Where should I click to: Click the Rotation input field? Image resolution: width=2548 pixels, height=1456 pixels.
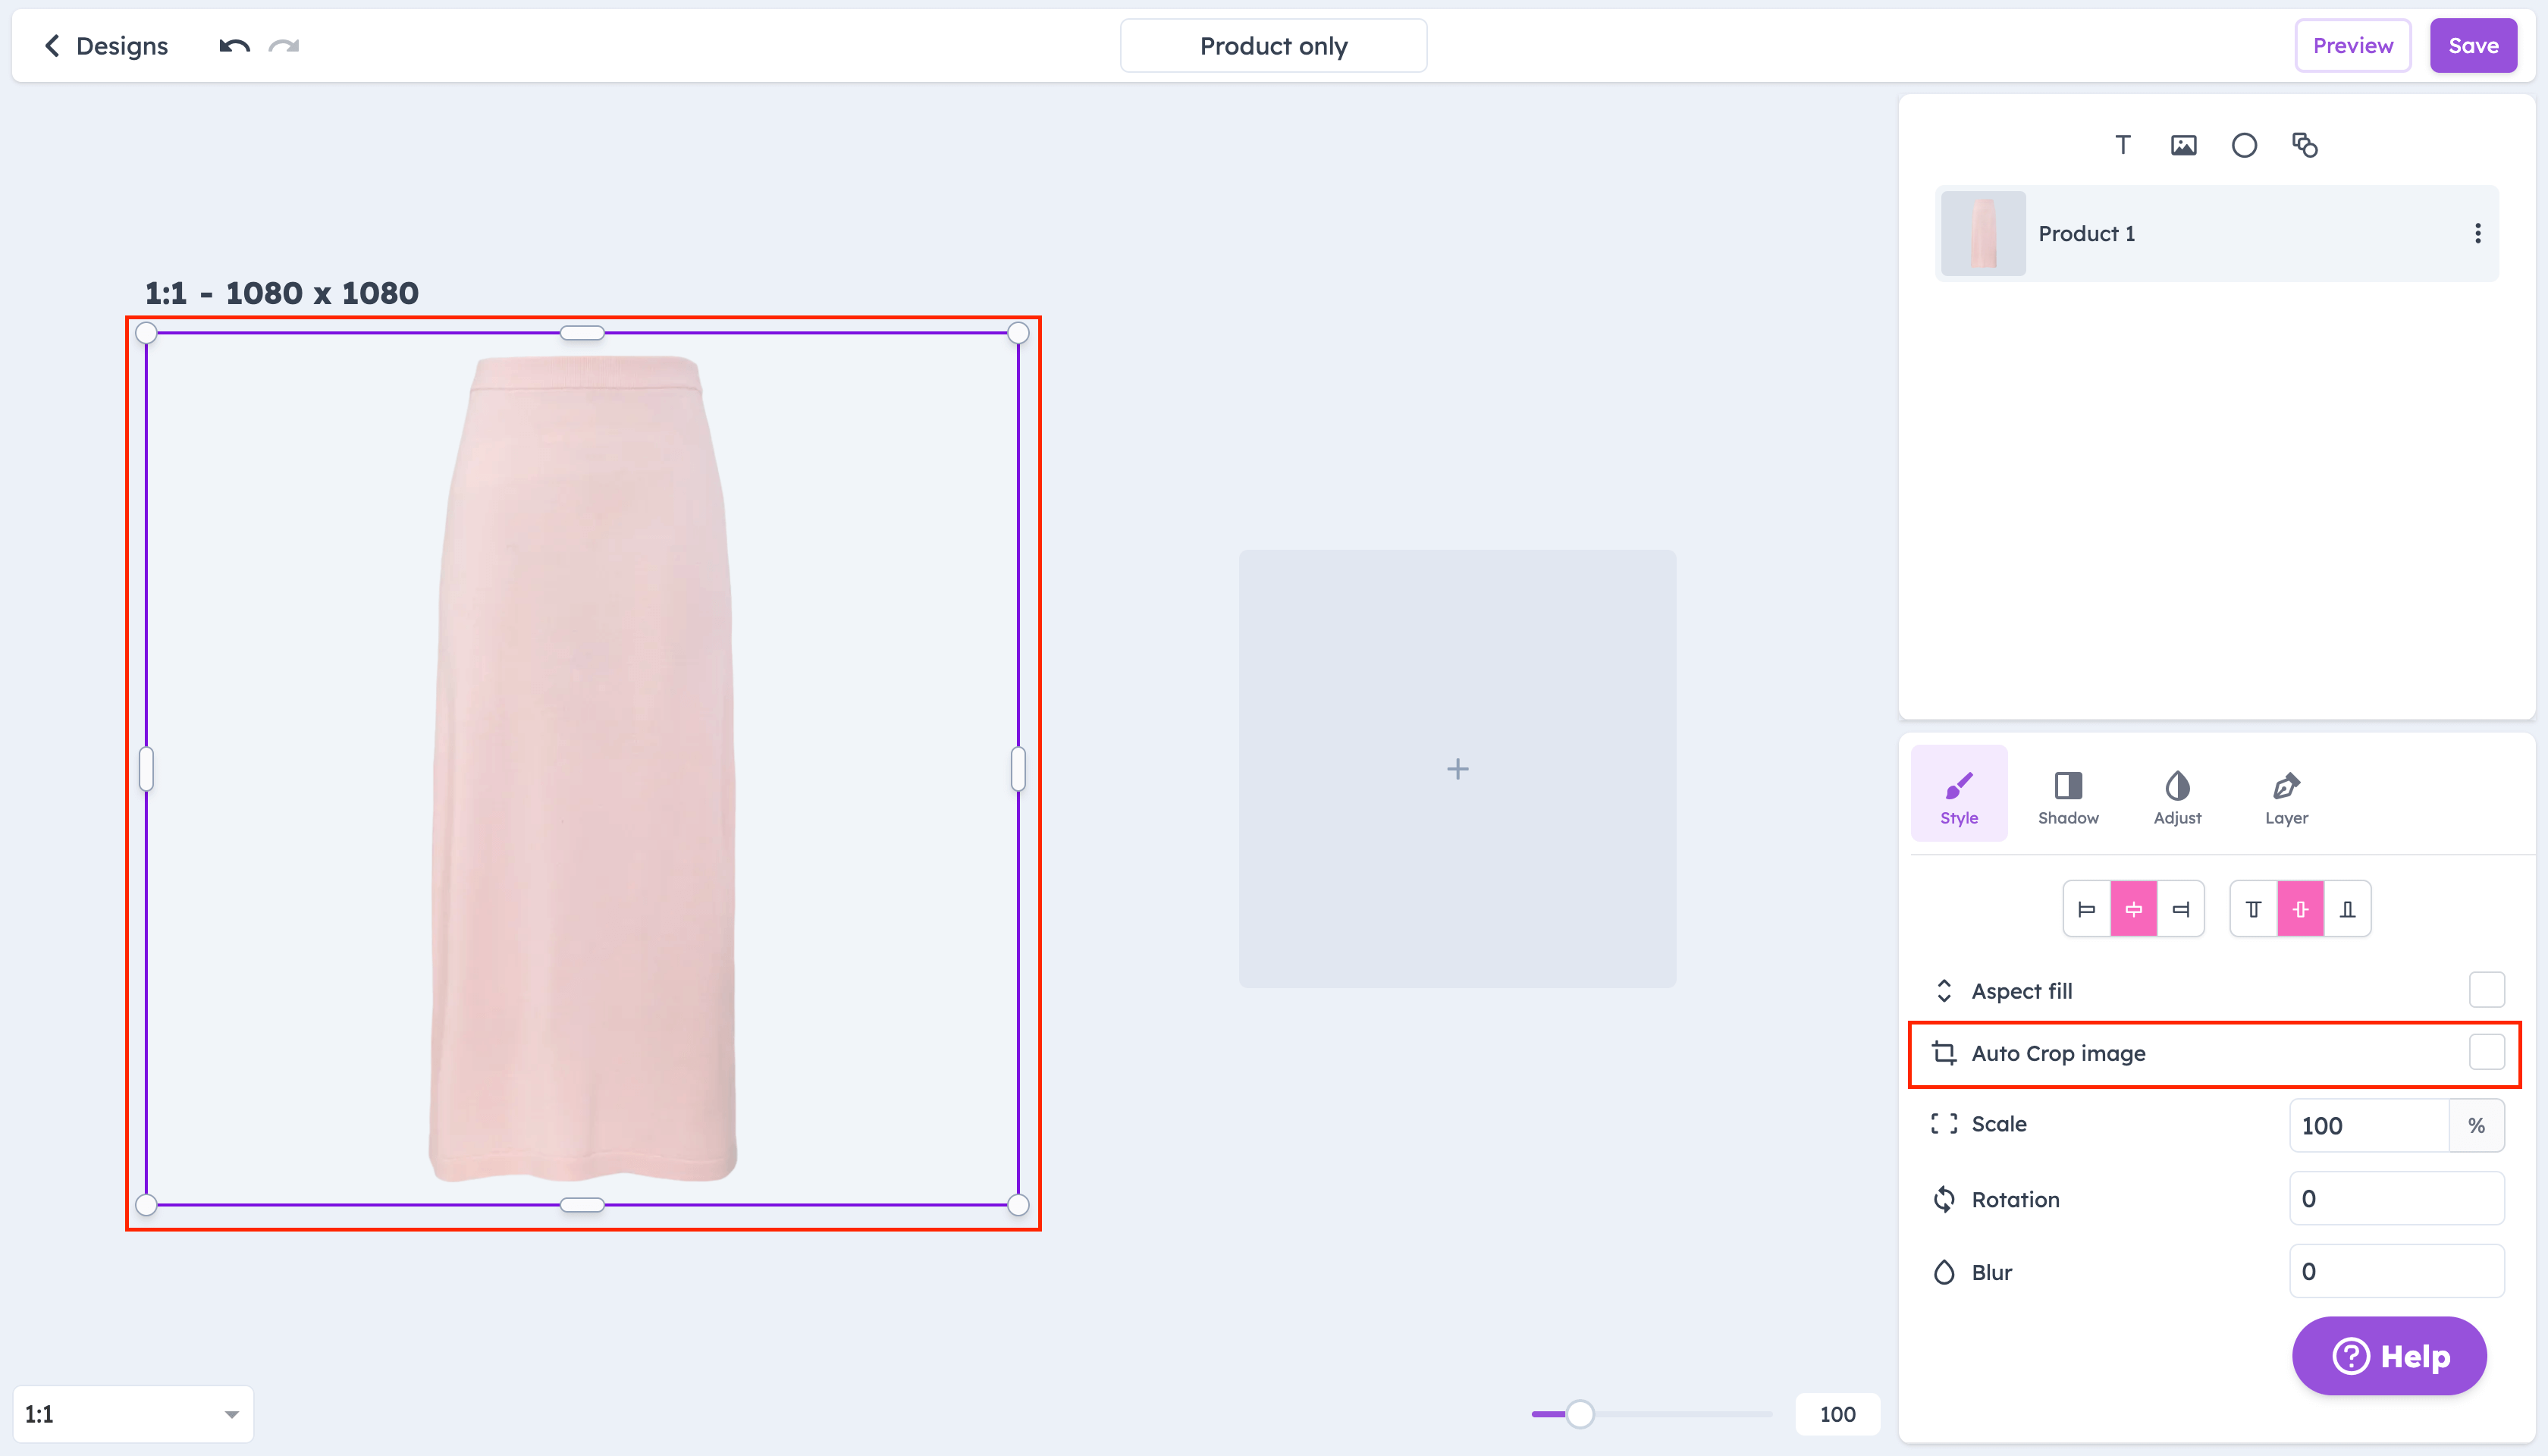click(2396, 1198)
